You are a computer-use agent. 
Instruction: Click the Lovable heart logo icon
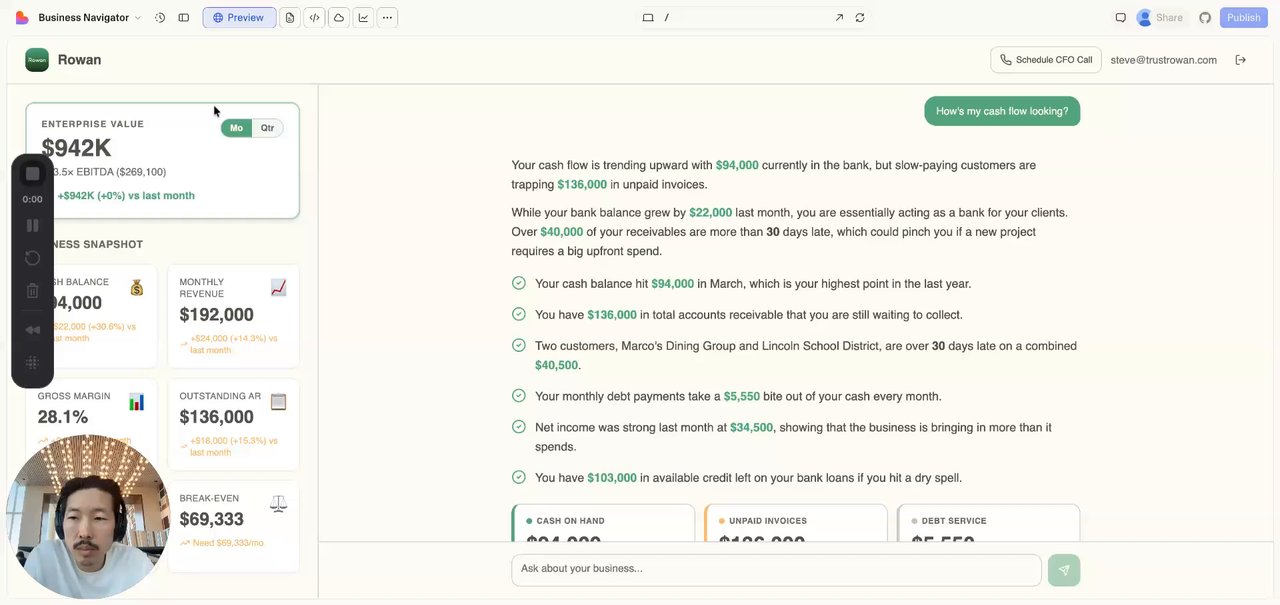(22, 18)
